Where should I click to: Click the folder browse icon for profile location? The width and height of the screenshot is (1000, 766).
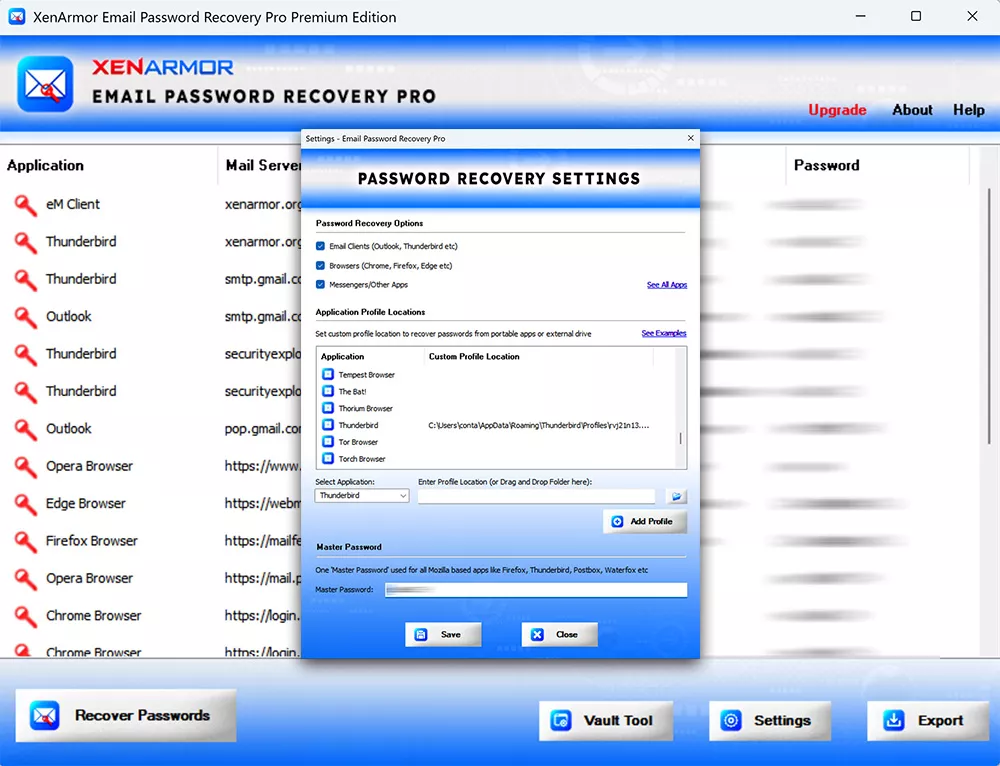click(676, 496)
